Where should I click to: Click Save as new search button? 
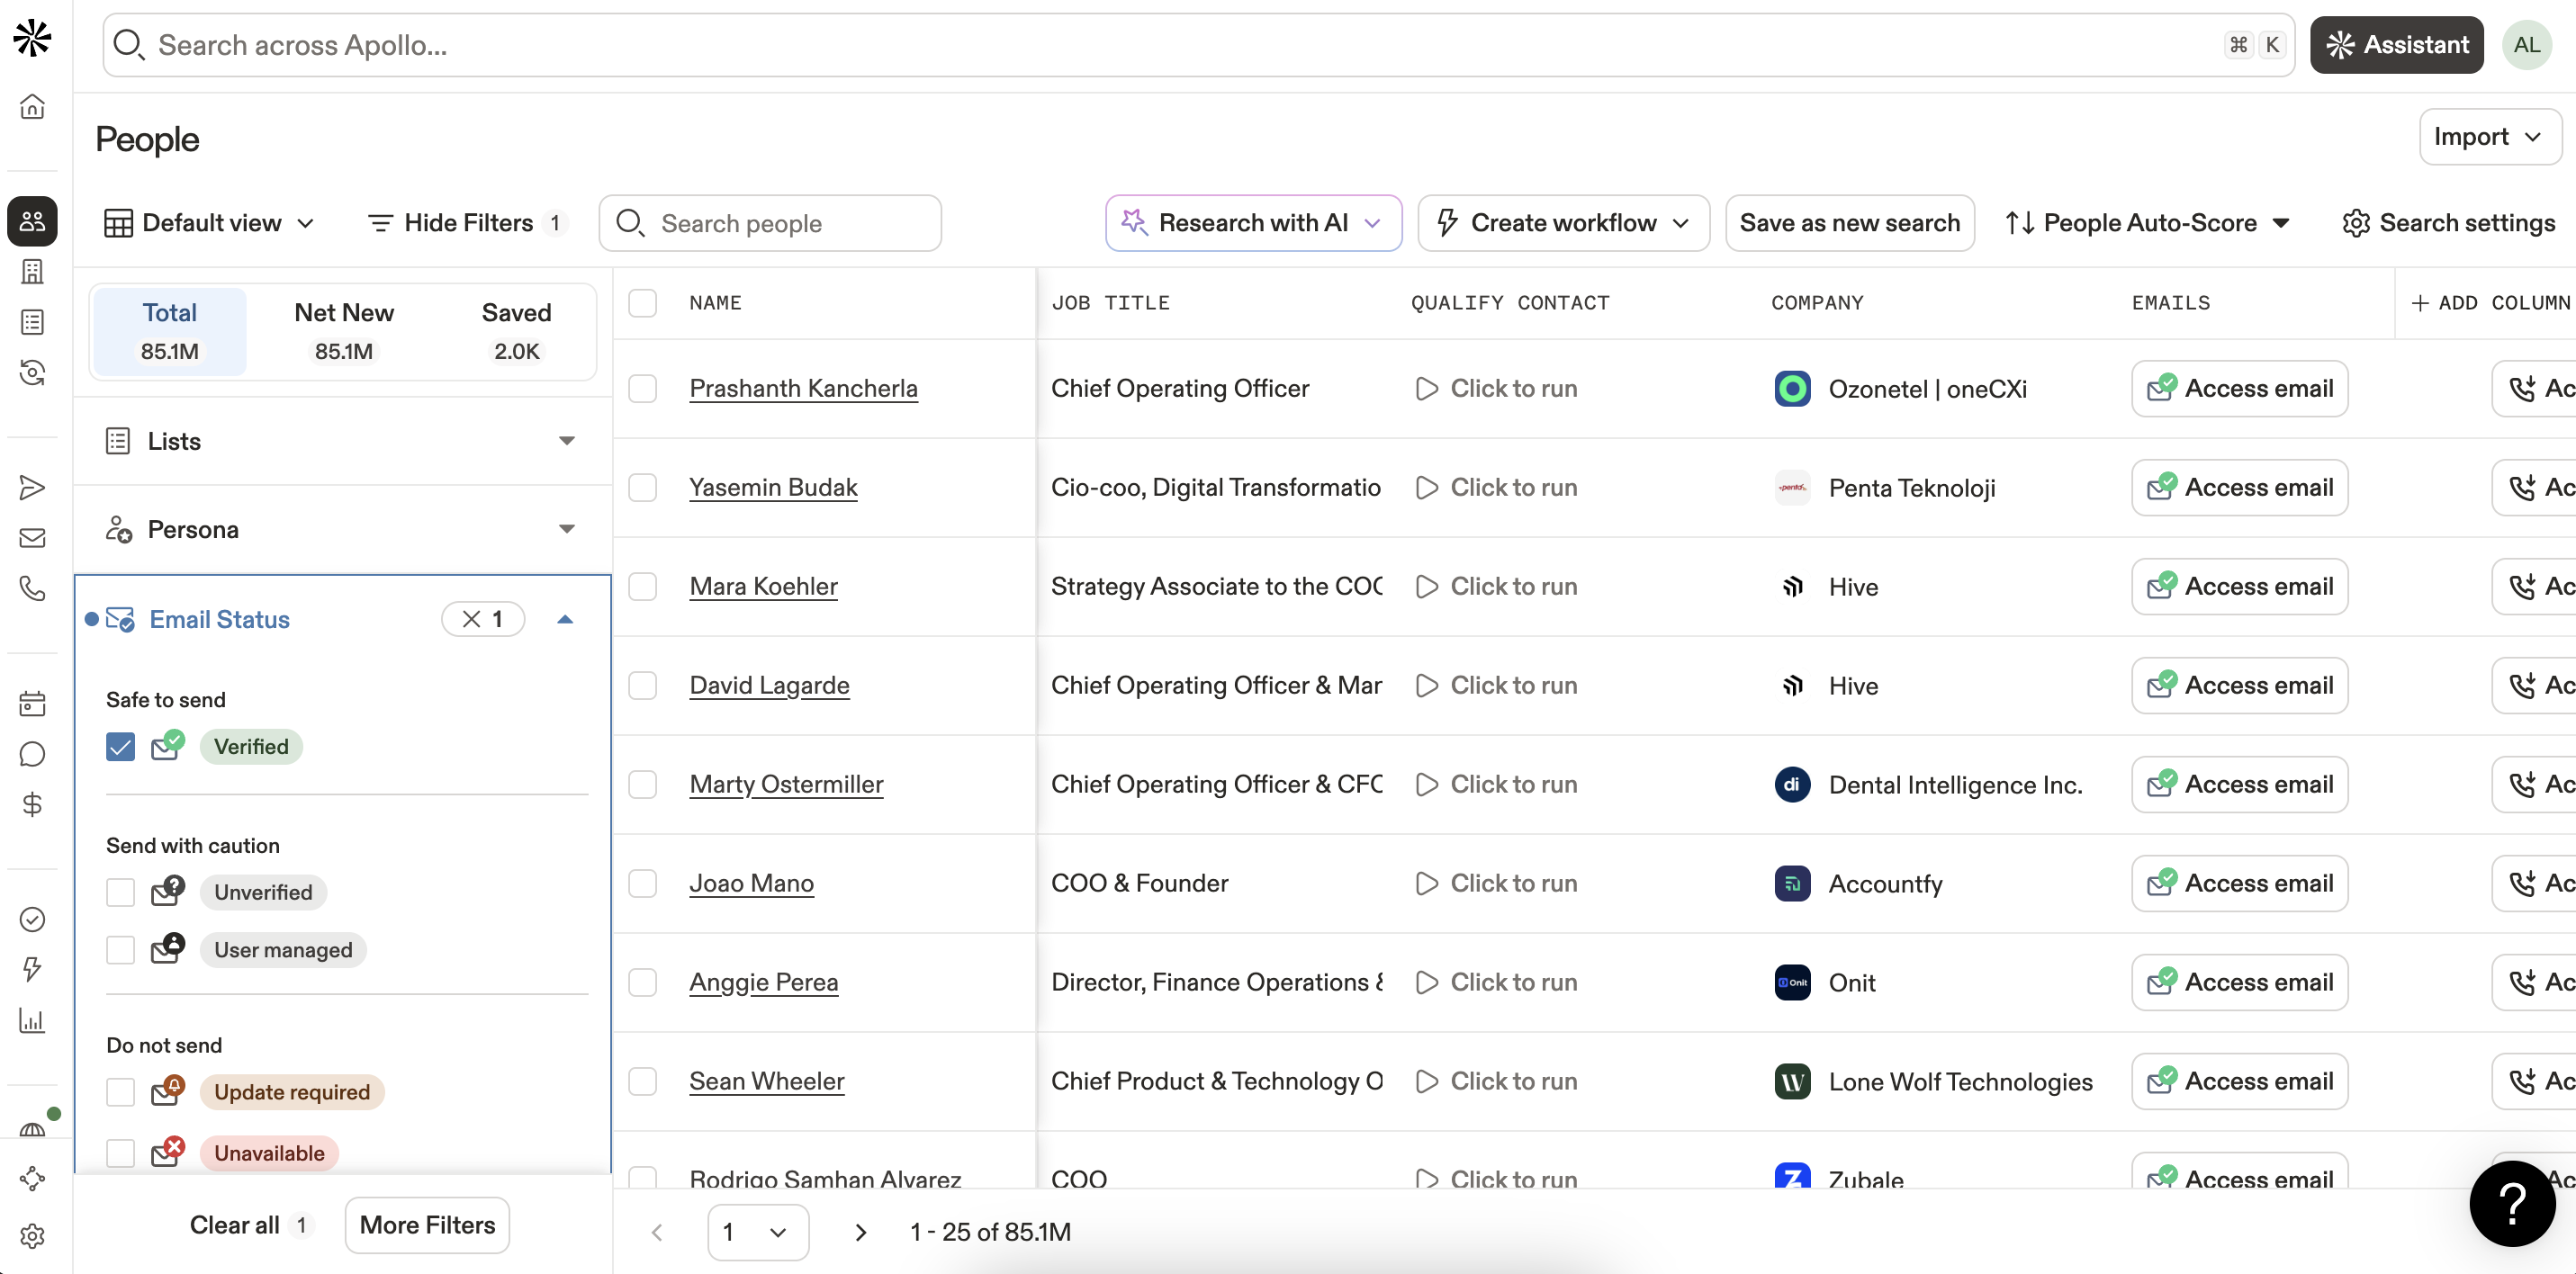point(1848,223)
